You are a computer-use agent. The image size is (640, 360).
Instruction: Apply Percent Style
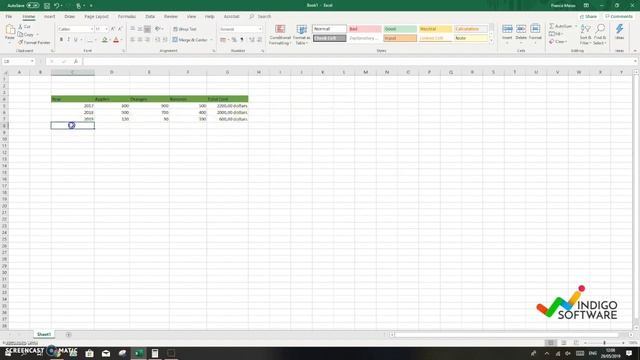tap(234, 40)
